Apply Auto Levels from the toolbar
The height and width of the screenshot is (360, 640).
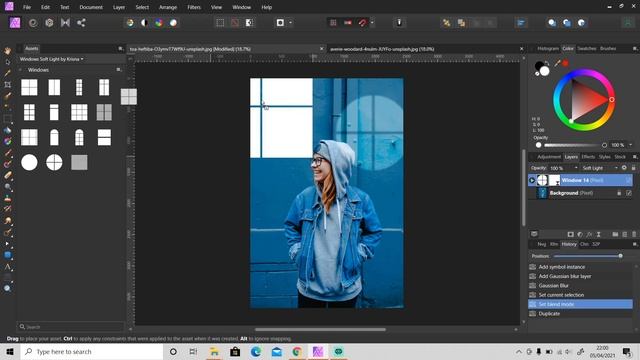pyautogui.click(x=130, y=23)
